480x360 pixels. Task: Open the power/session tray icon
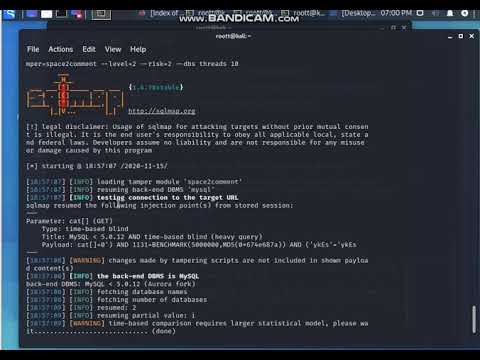pos(464,13)
